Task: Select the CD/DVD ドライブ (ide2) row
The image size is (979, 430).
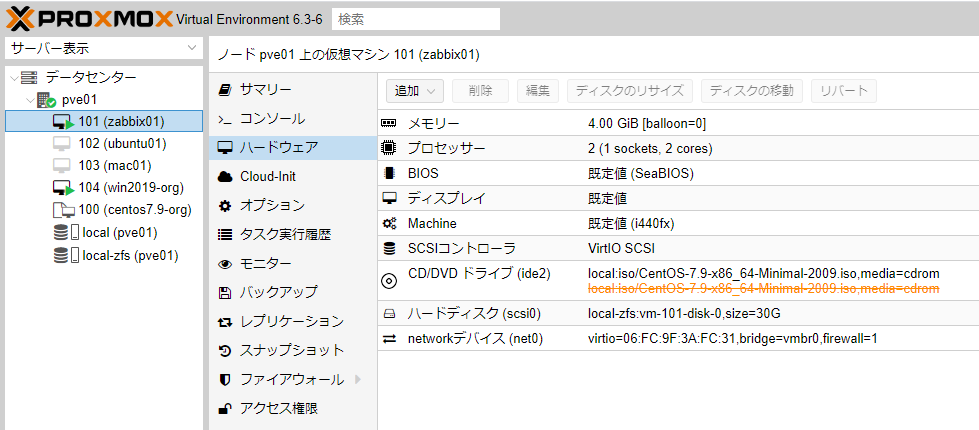Action: click(x=678, y=281)
